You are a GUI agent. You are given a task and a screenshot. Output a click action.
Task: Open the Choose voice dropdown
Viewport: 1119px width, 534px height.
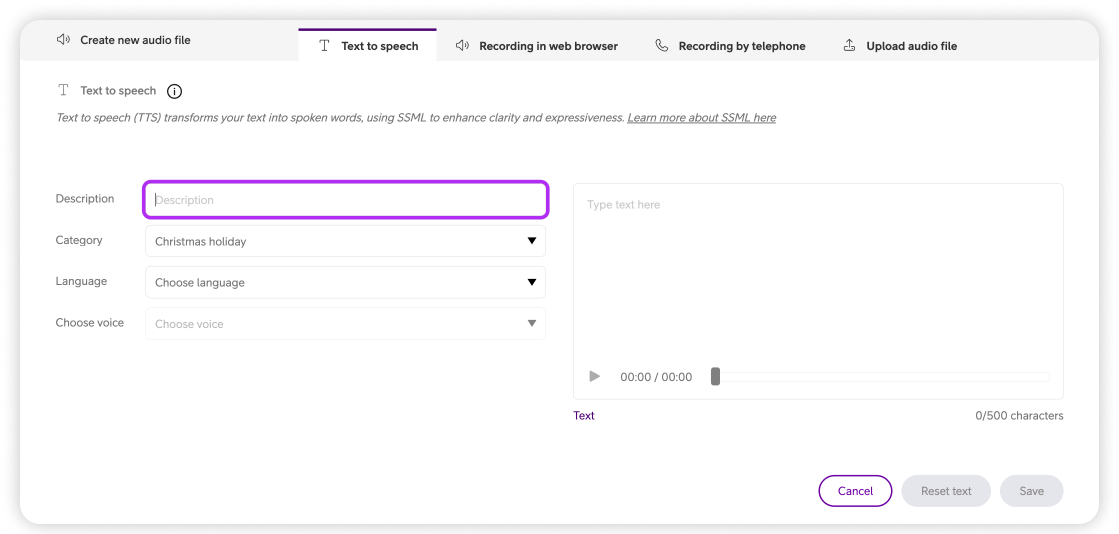(345, 324)
